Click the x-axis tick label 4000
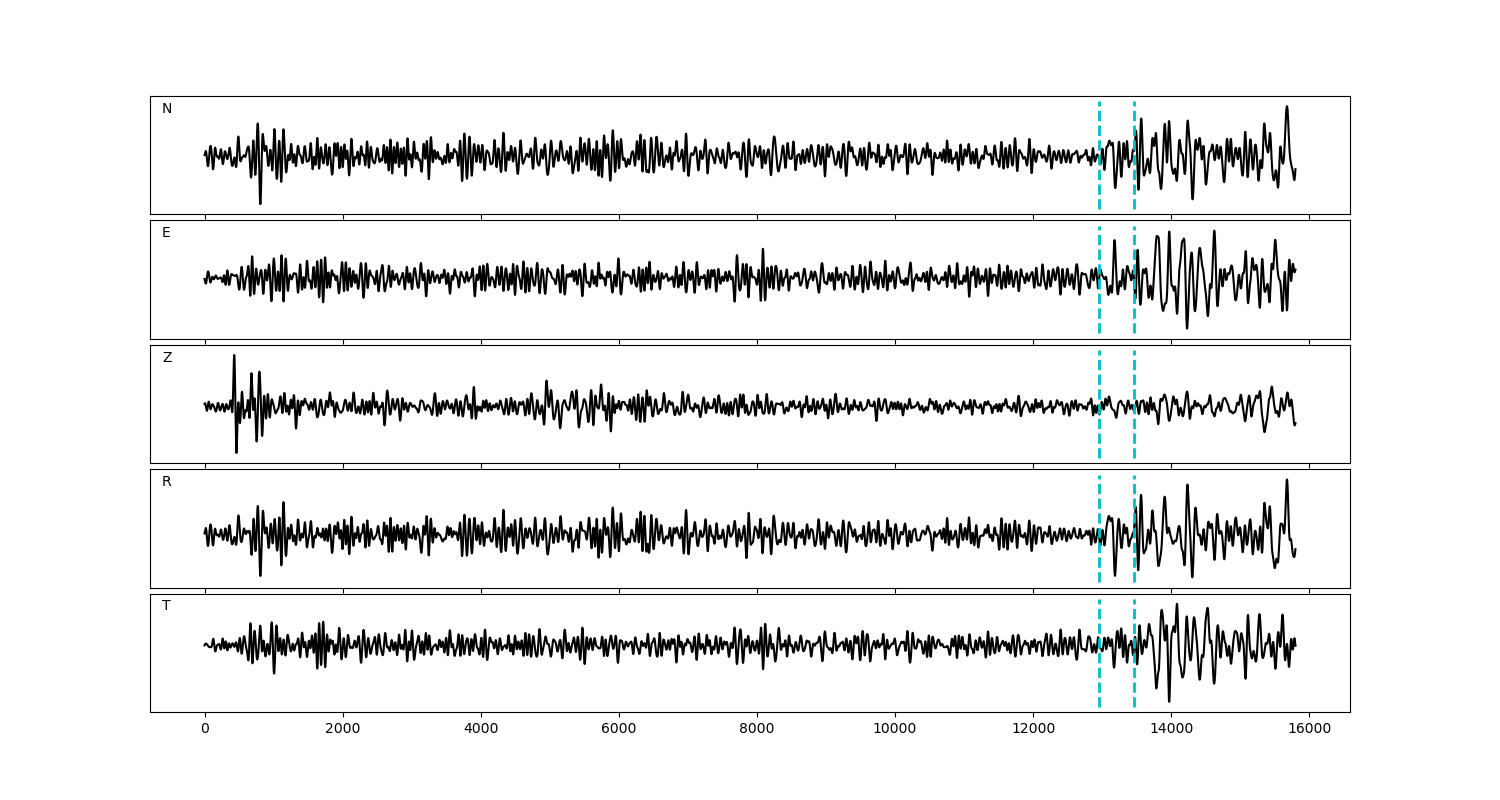 click(x=481, y=730)
